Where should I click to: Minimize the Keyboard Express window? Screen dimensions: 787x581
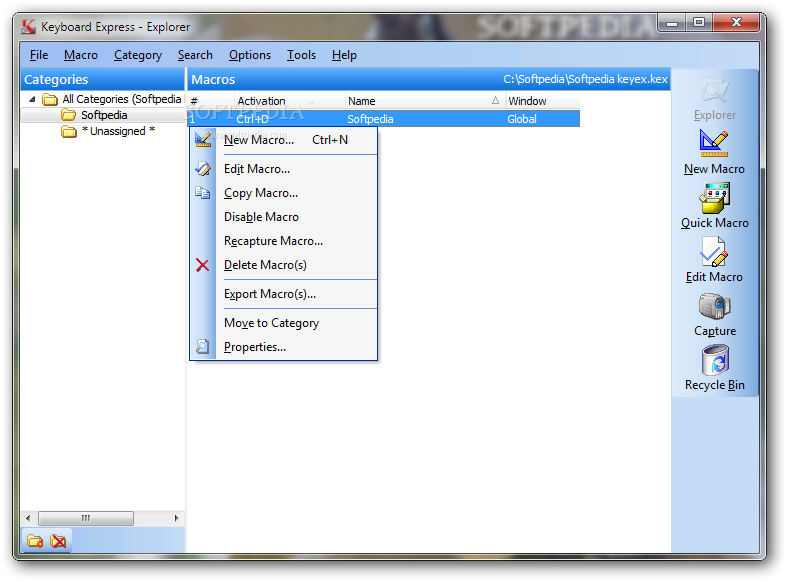673,23
